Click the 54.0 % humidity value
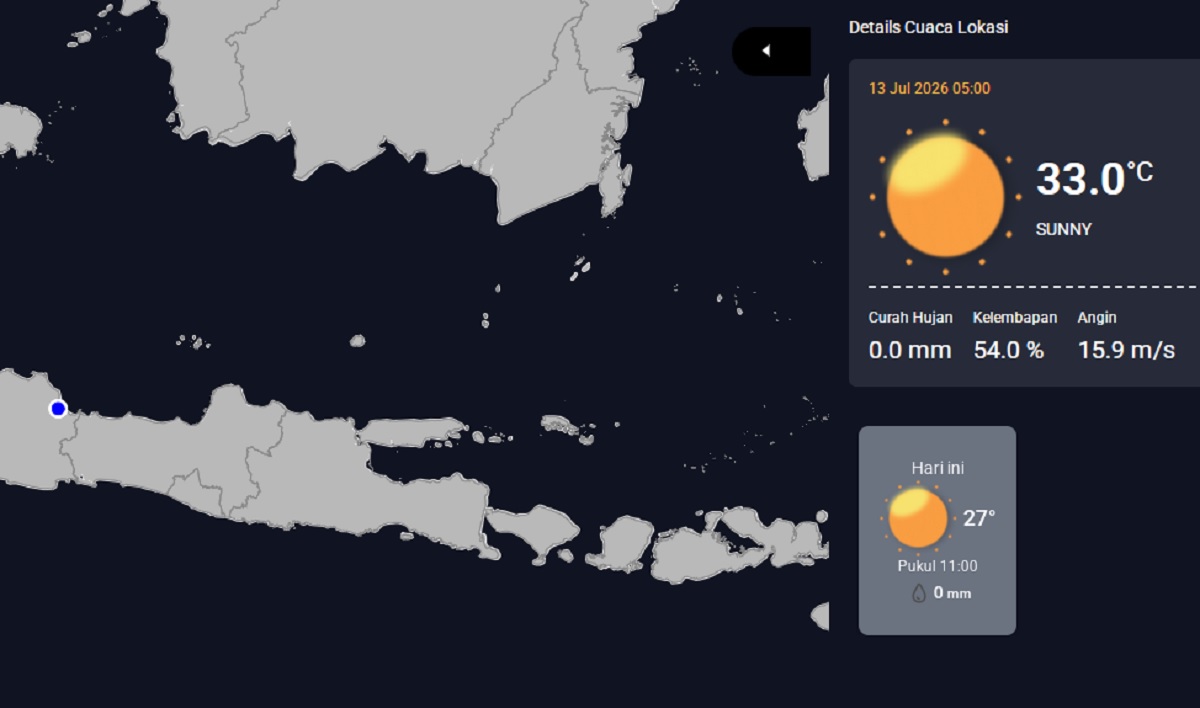The image size is (1200, 708). click(1009, 350)
